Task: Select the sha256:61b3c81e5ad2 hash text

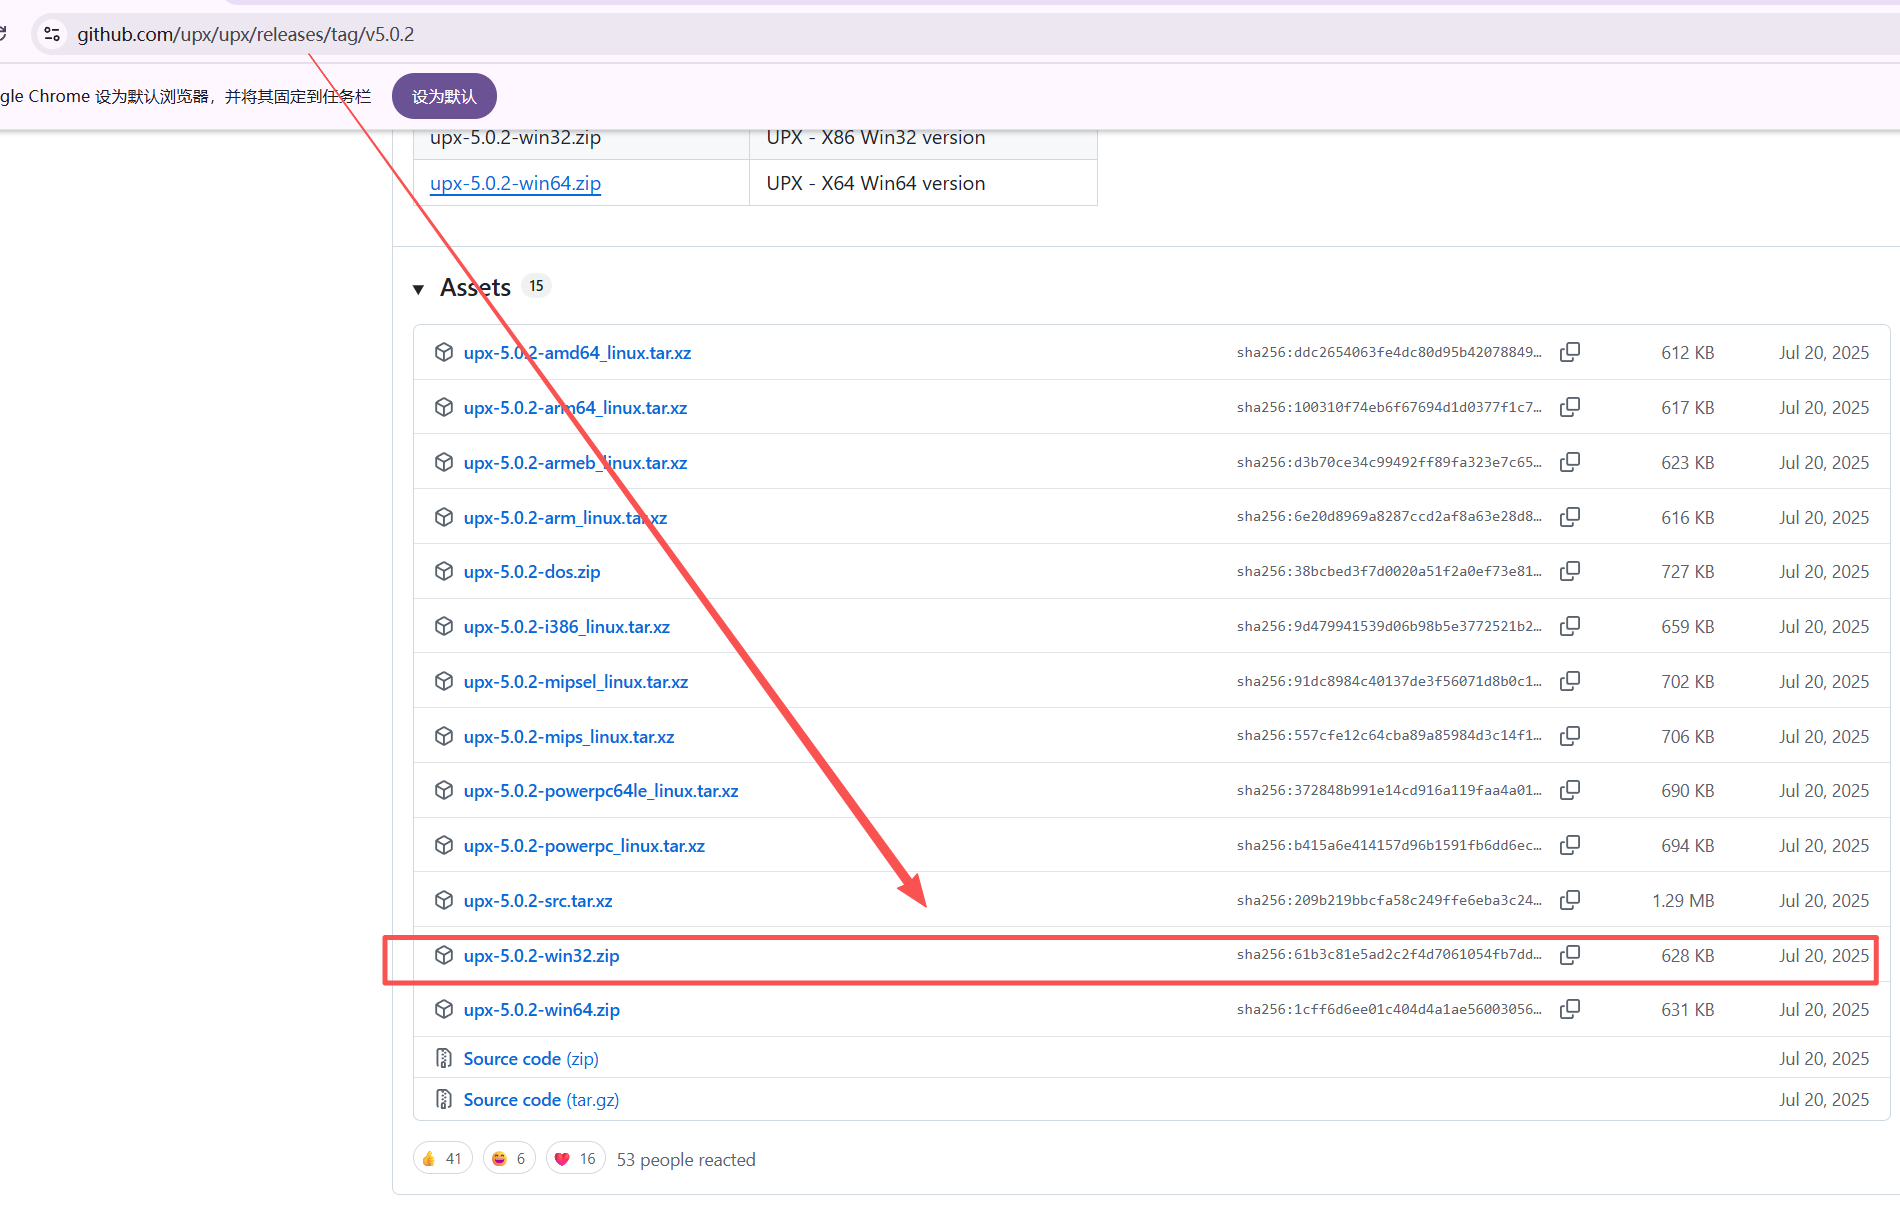Action: click(1388, 955)
